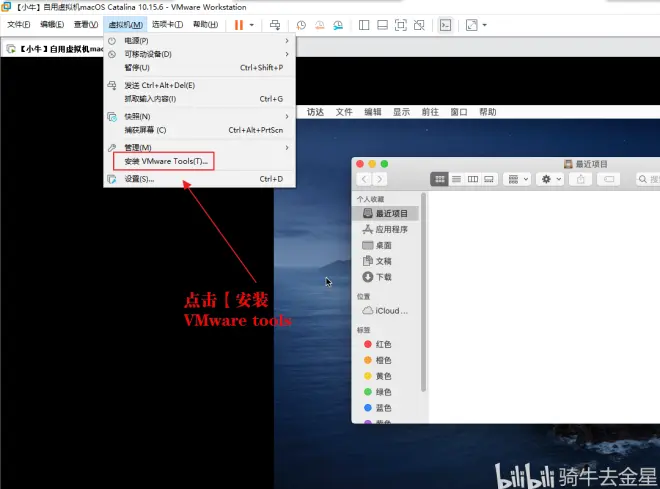Select 下载 in Finder sidebar
The image size is (660, 489).
pyautogui.click(x=386, y=277)
